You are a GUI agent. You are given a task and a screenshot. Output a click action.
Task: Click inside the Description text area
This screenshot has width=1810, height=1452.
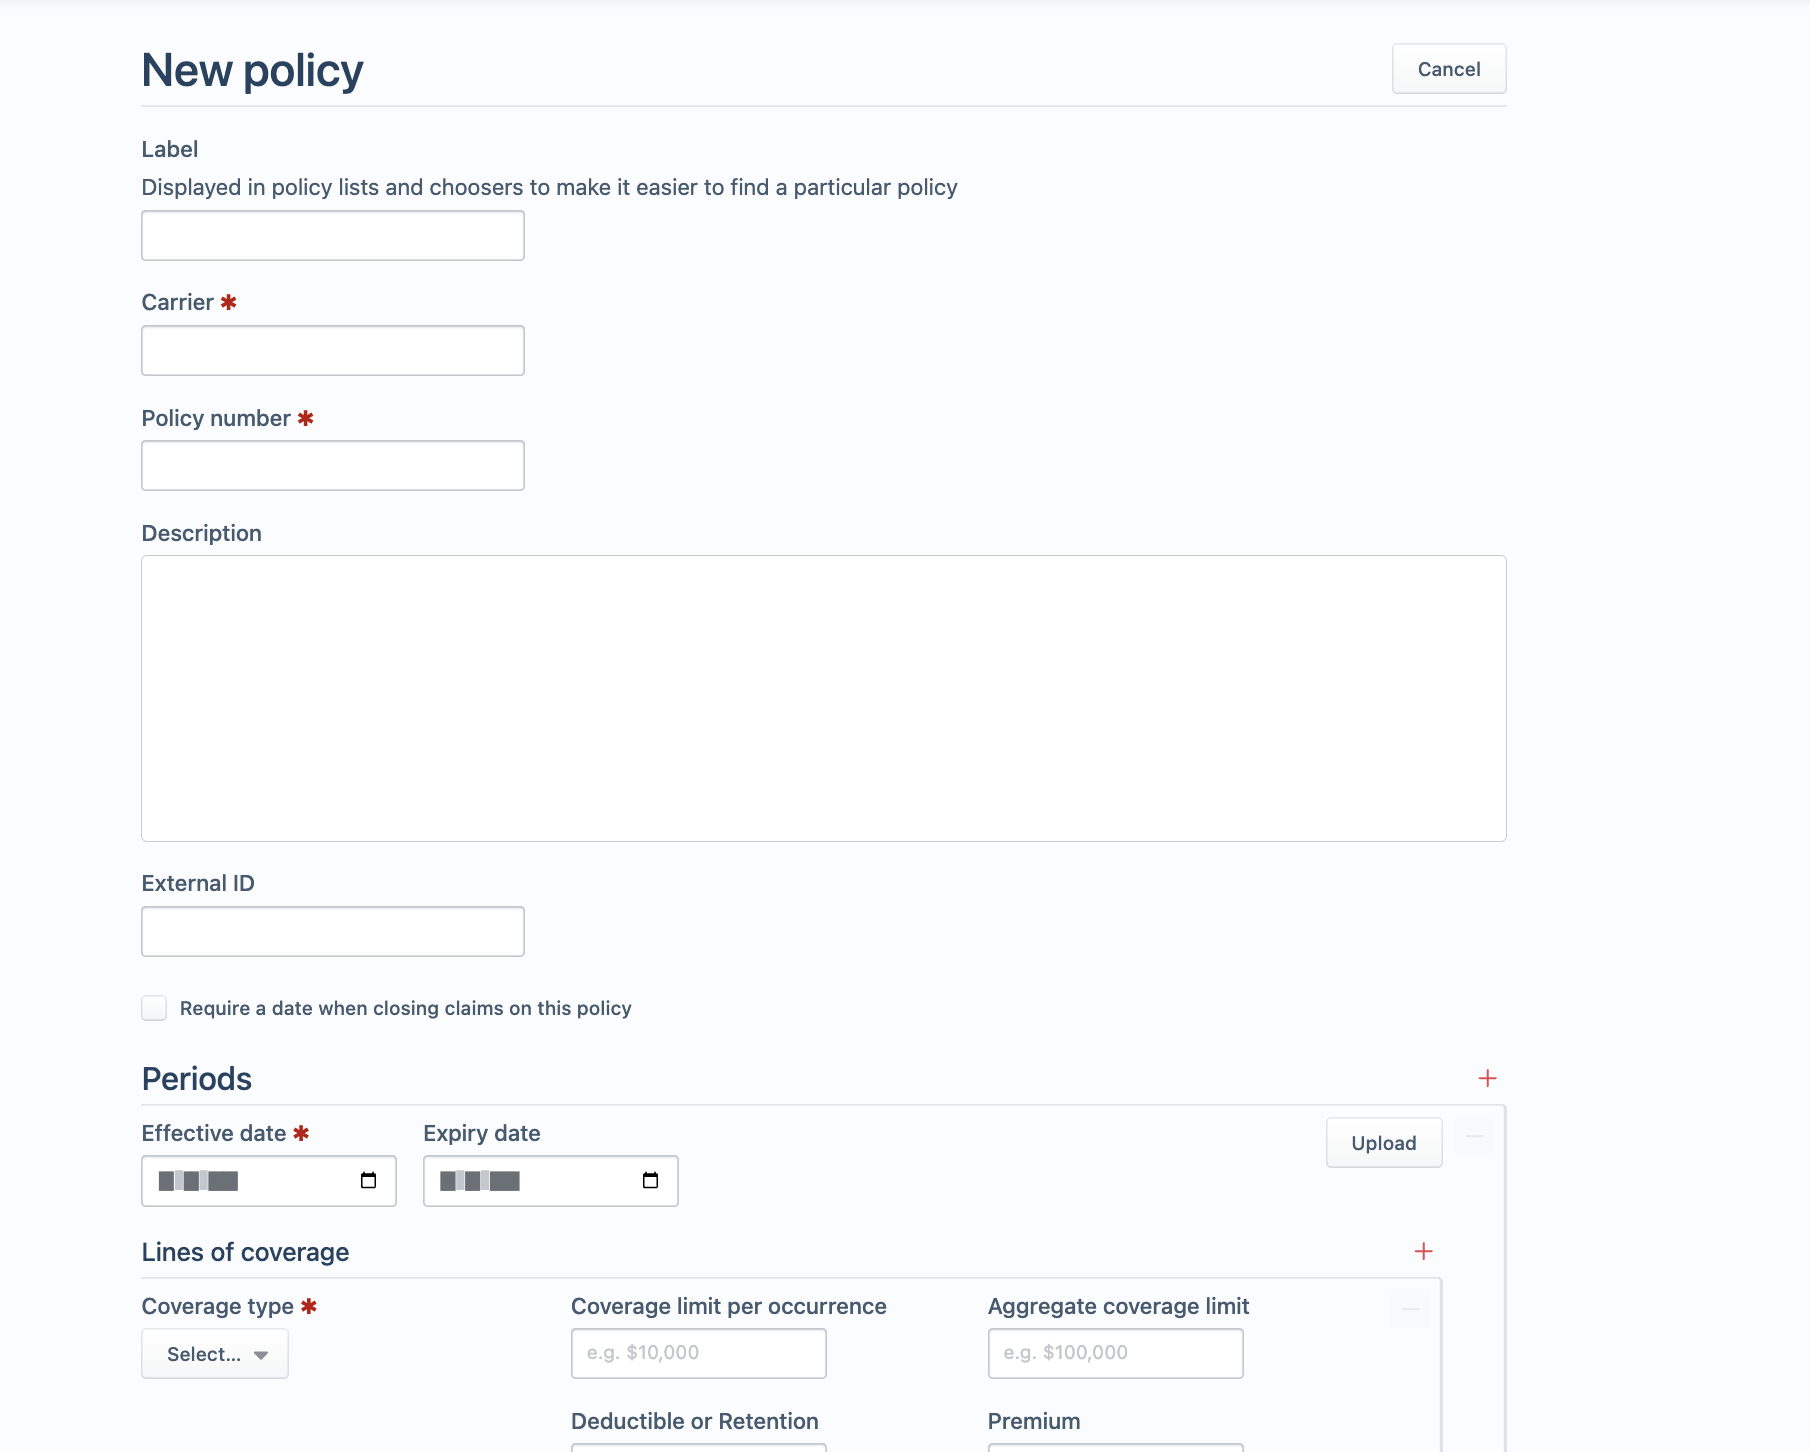click(x=824, y=698)
